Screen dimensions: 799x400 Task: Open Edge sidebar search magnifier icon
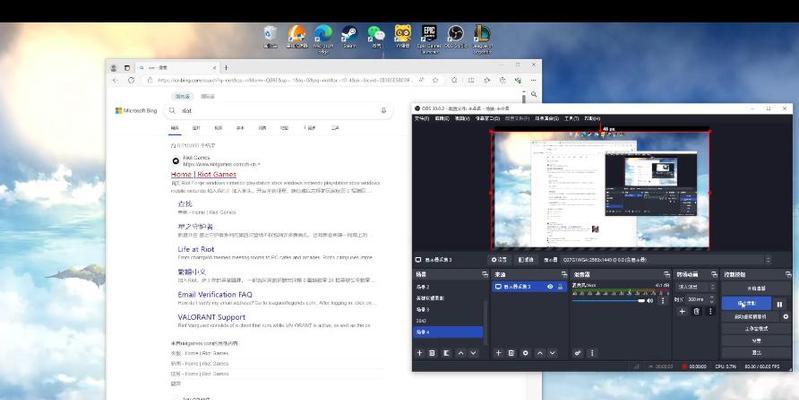534,94
